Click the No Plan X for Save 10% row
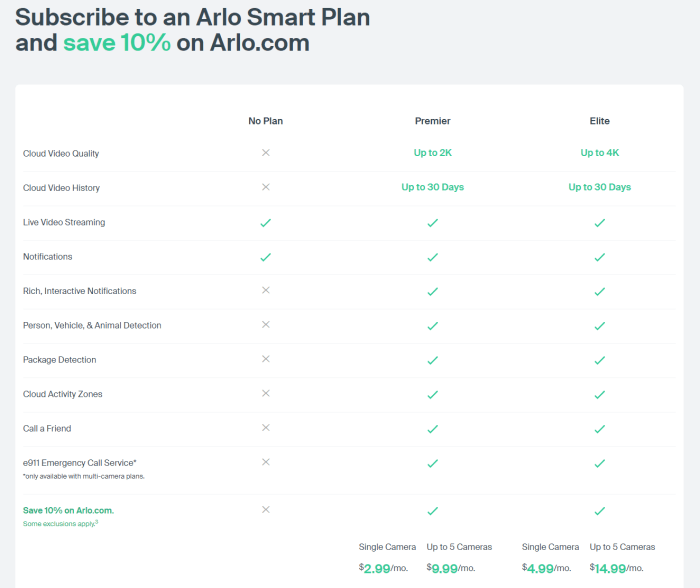 pos(266,510)
